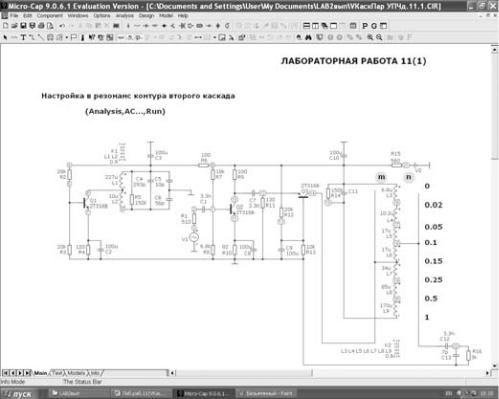Create a new circuit file
The height and width of the screenshot is (399, 499).
[x=6, y=26]
